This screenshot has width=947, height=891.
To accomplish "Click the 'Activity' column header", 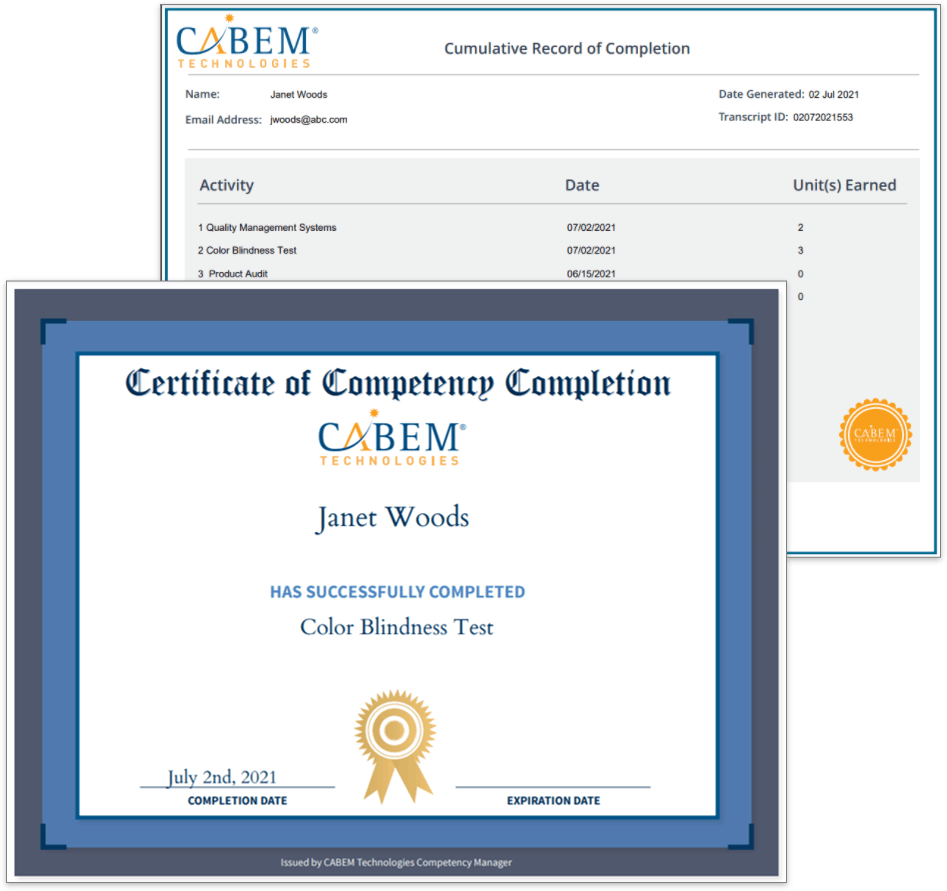I will [226, 185].
